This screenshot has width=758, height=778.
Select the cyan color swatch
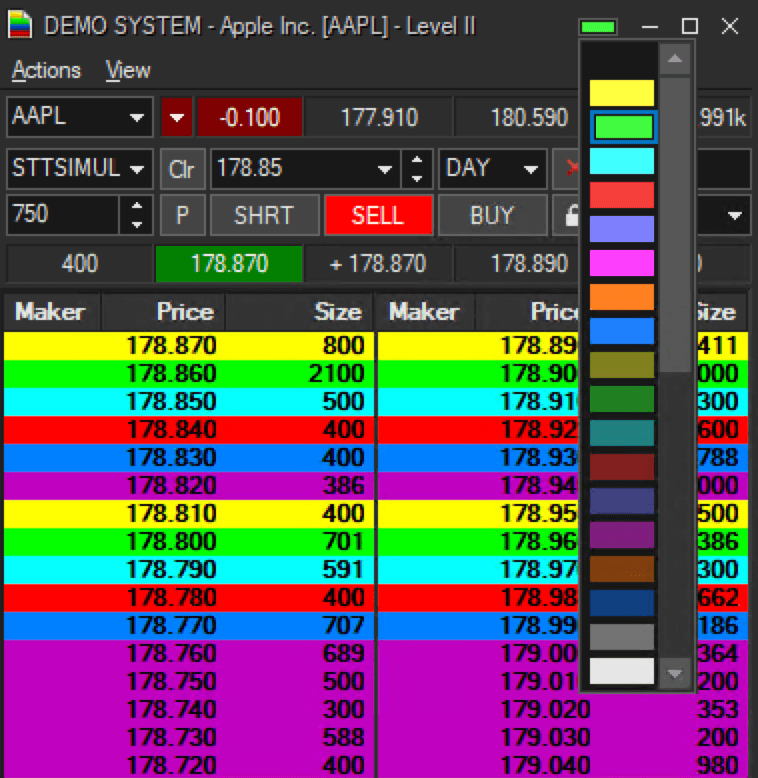tap(622, 161)
